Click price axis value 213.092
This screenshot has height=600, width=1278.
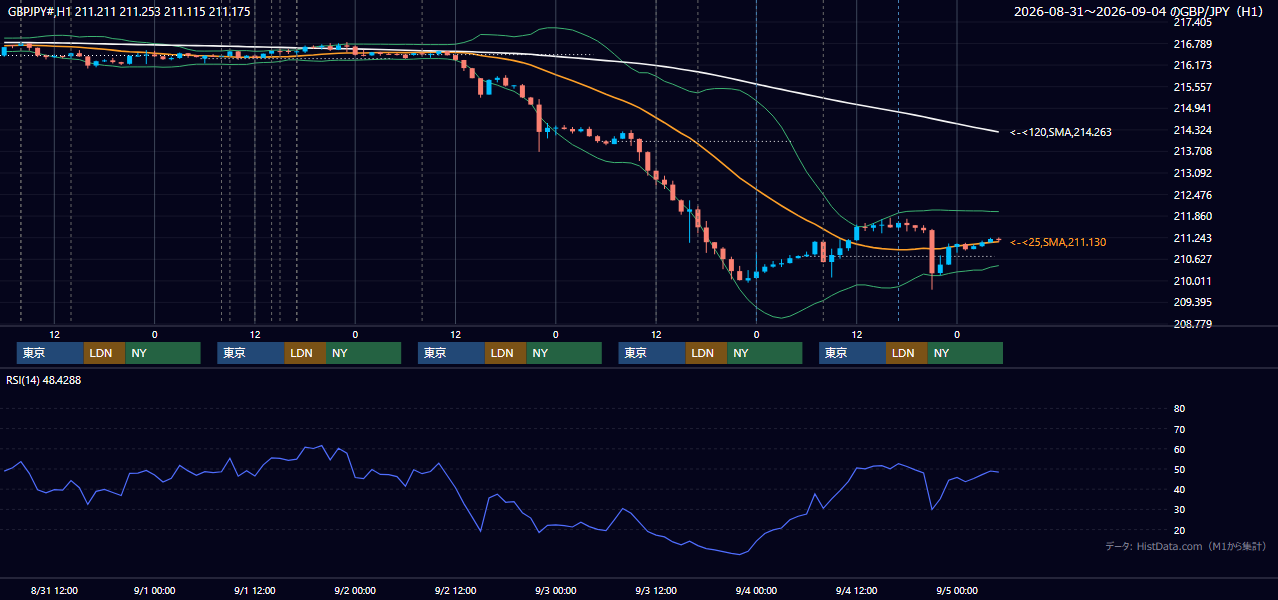pyautogui.click(x=1192, y=173)
